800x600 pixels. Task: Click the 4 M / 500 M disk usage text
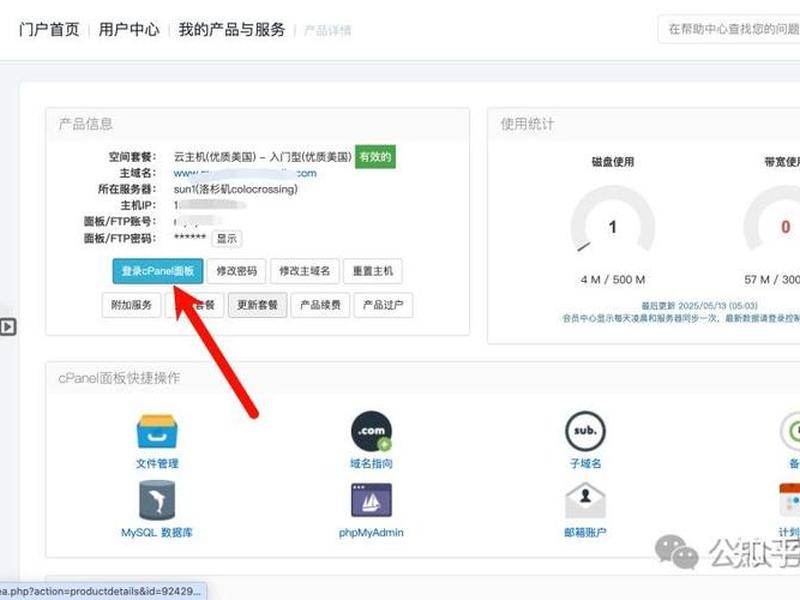613,280
